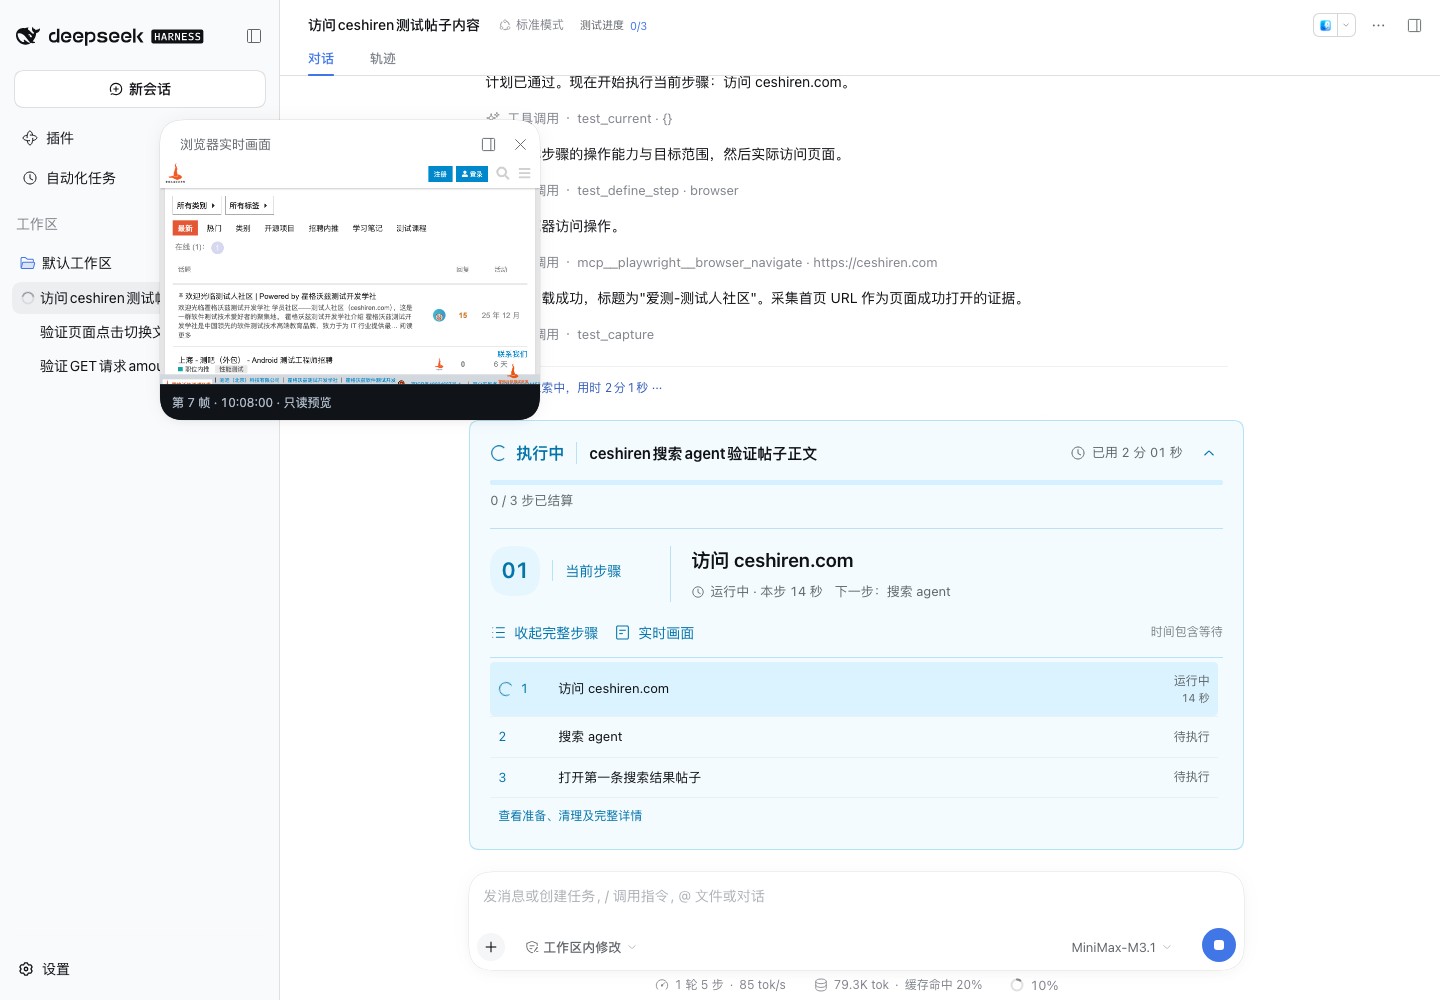1440x1000 pixels.
Task: Click the 10% context usage ring
Action: [x=1034, y=985]
